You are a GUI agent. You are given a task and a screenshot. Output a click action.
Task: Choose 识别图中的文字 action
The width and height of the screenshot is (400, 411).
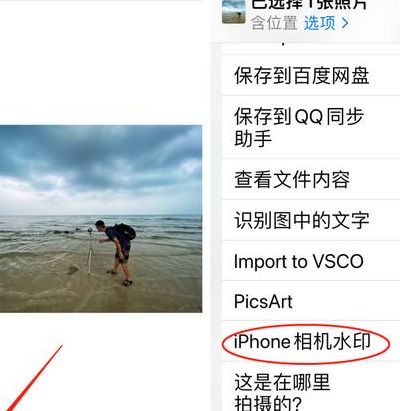pos(311,220)
